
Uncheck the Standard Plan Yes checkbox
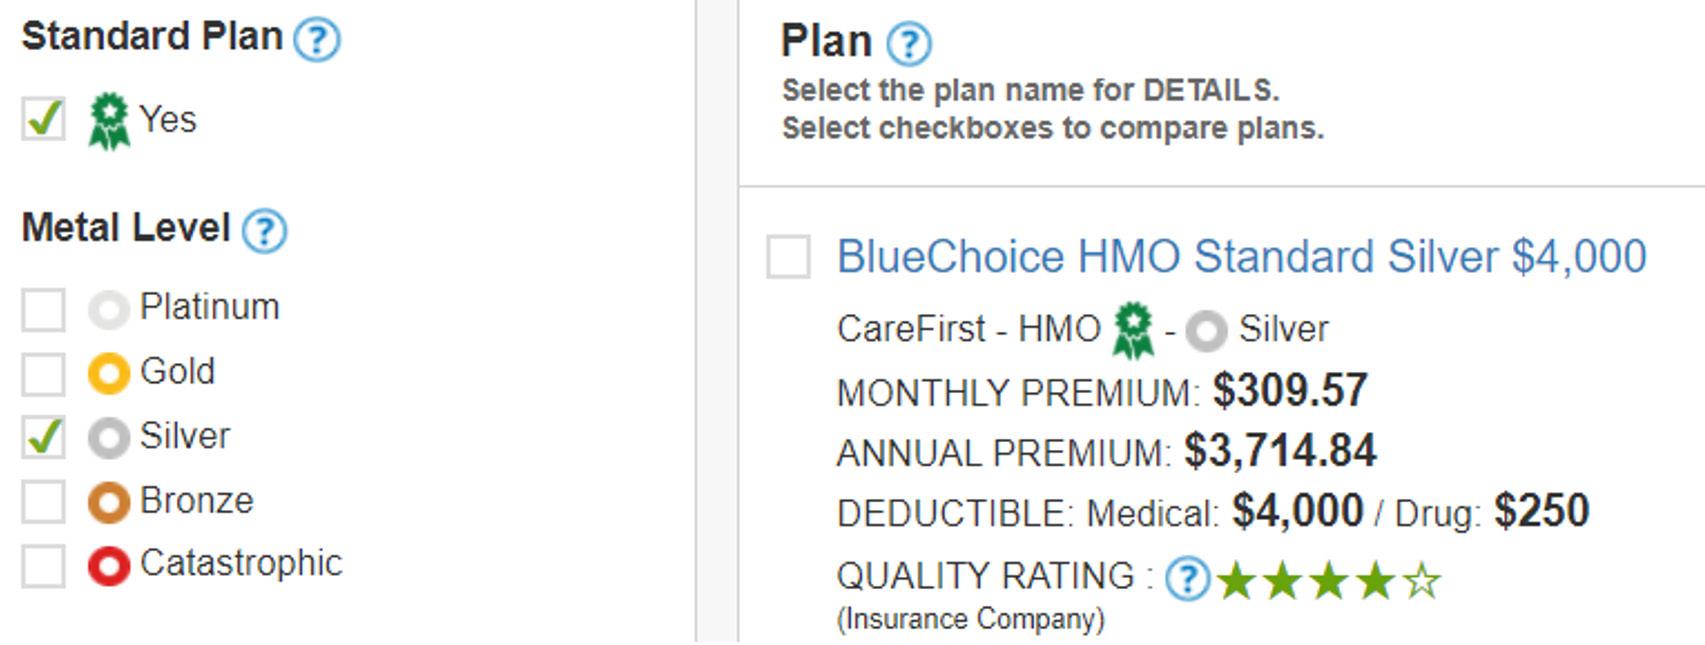44,119
